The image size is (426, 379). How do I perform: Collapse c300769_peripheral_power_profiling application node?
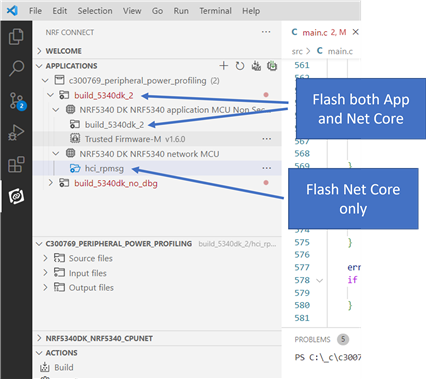click(45, 80)
